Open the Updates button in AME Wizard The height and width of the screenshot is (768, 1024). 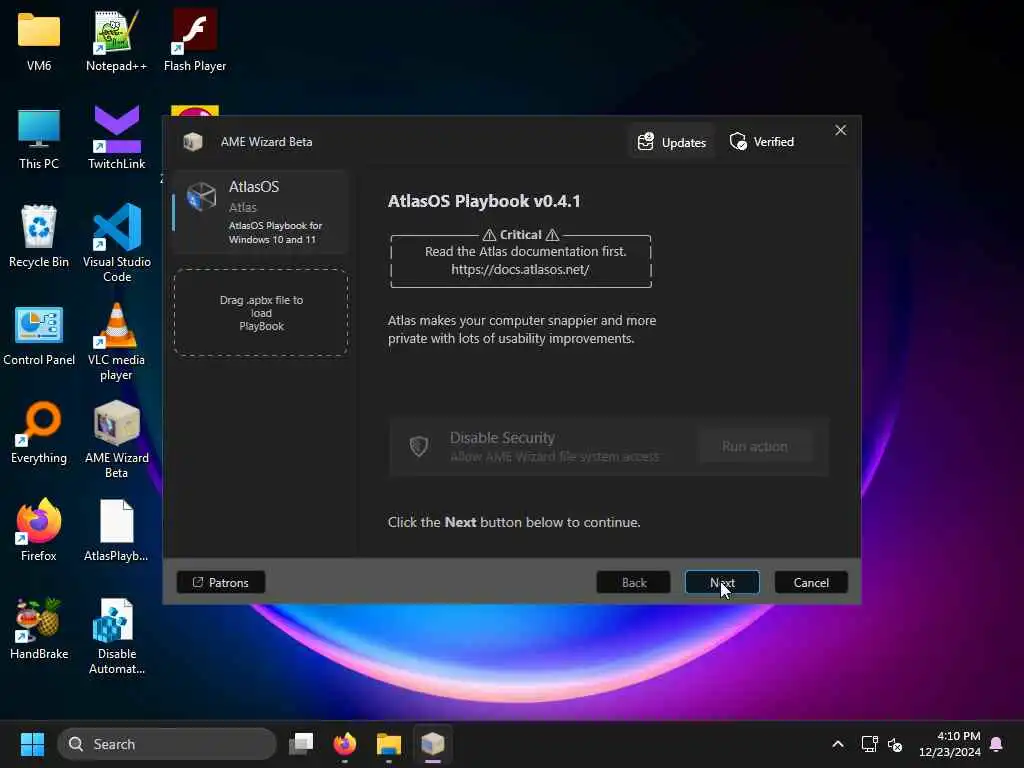click(672, 142)
